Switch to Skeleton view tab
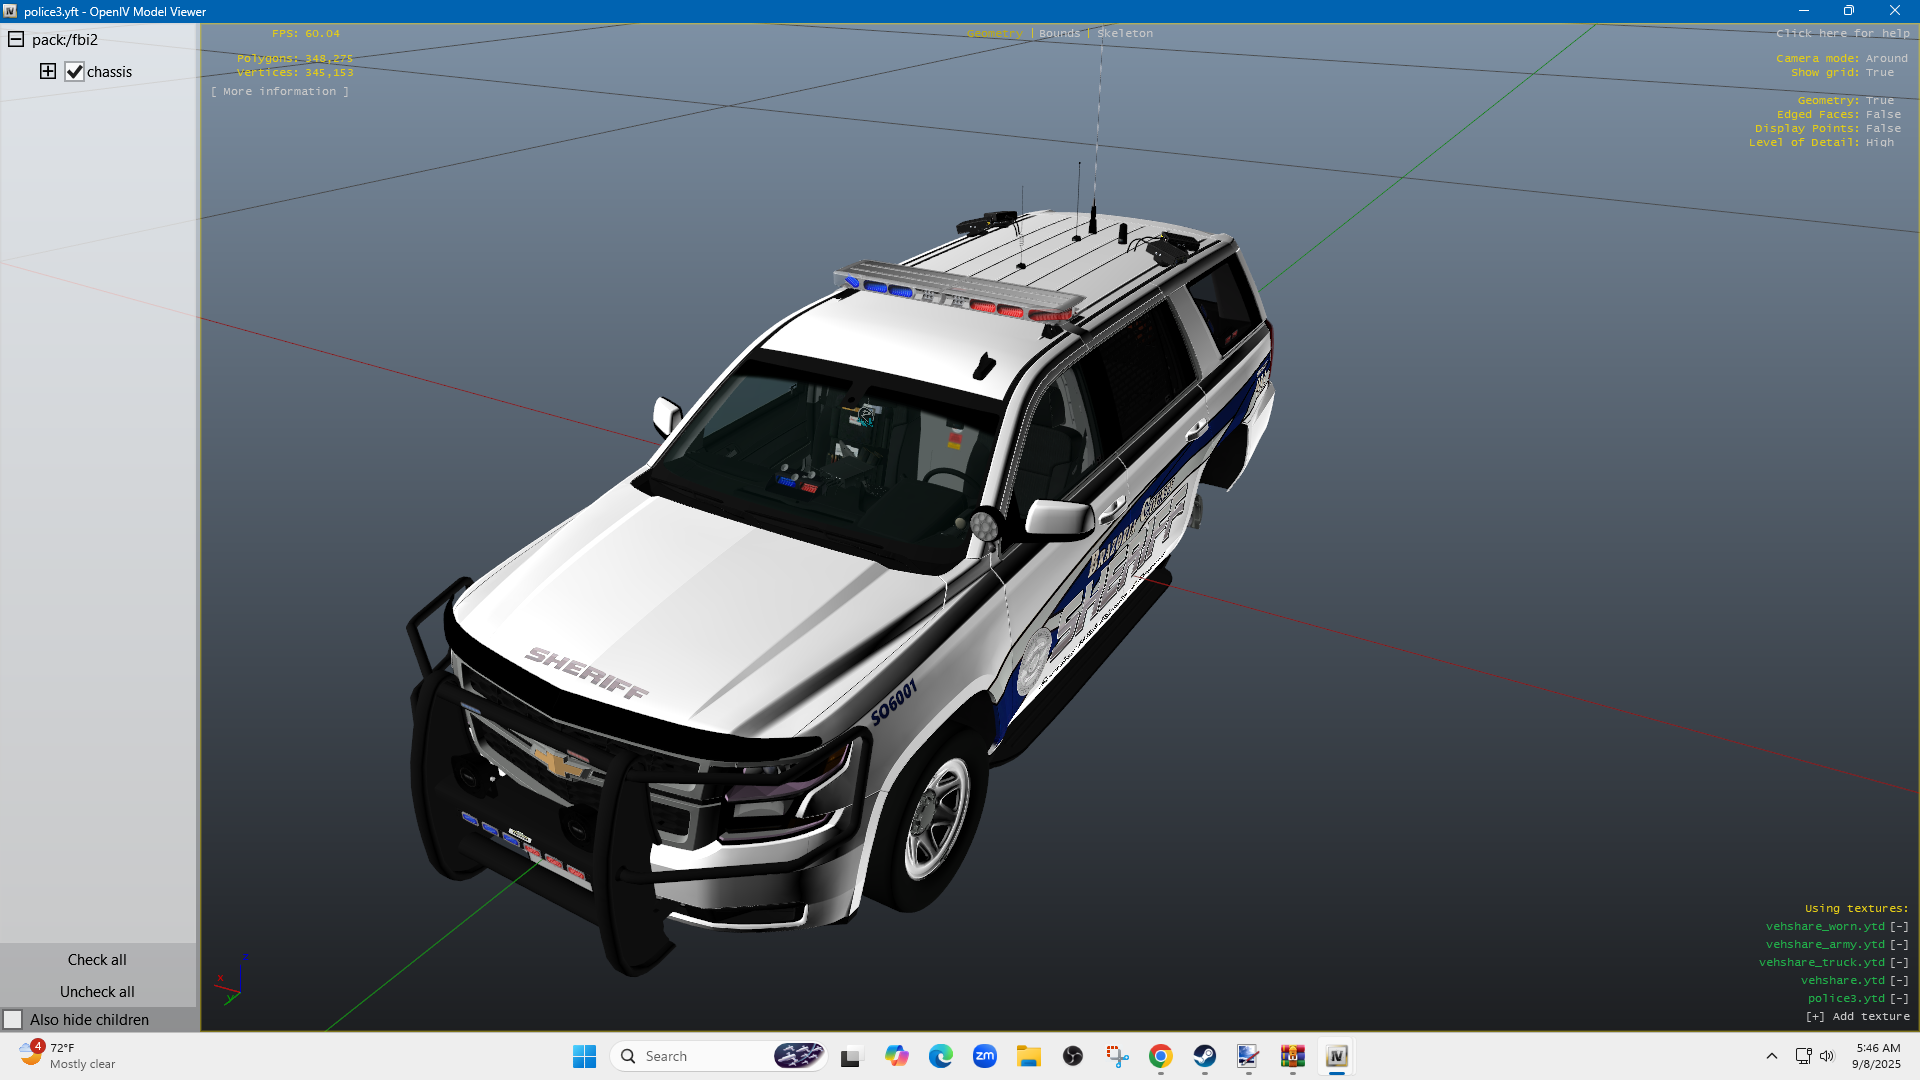 click(x=1125, y=33)
